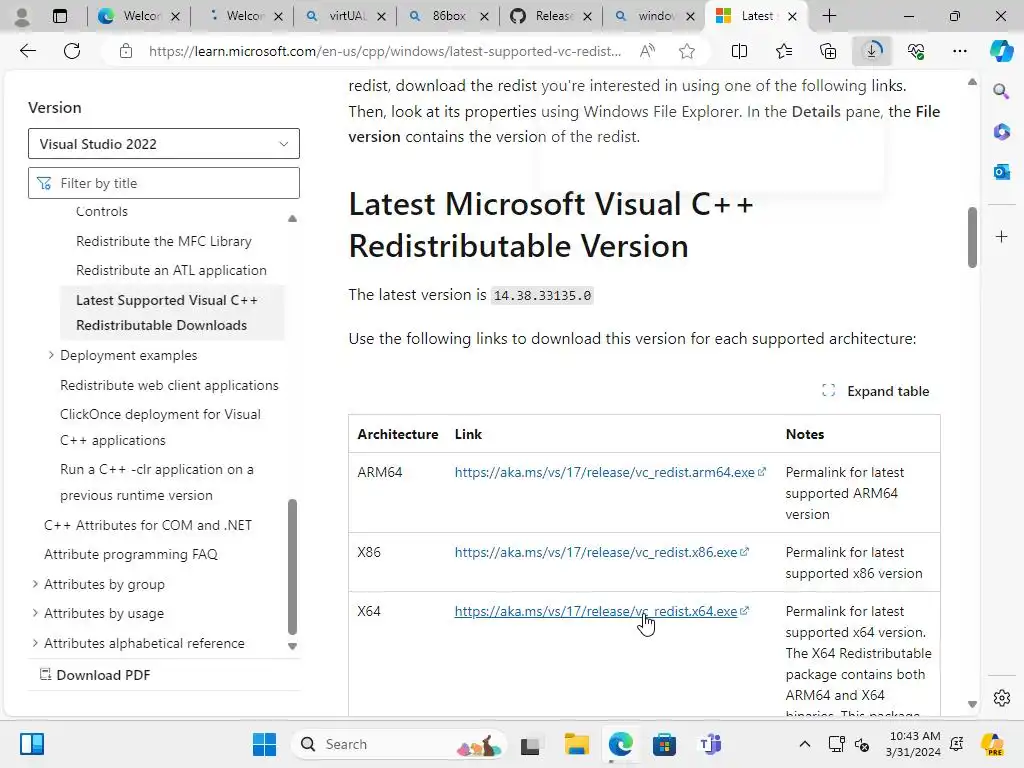
Task: Click the sidebar tree scrollbar thumb
Action: click(292, 567)
